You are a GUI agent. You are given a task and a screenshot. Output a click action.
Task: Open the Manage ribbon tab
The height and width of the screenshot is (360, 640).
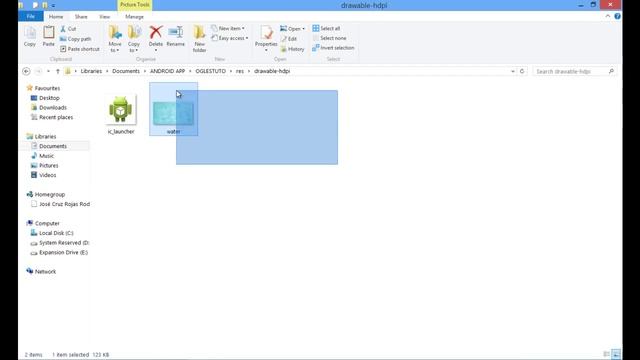point(134,17)
